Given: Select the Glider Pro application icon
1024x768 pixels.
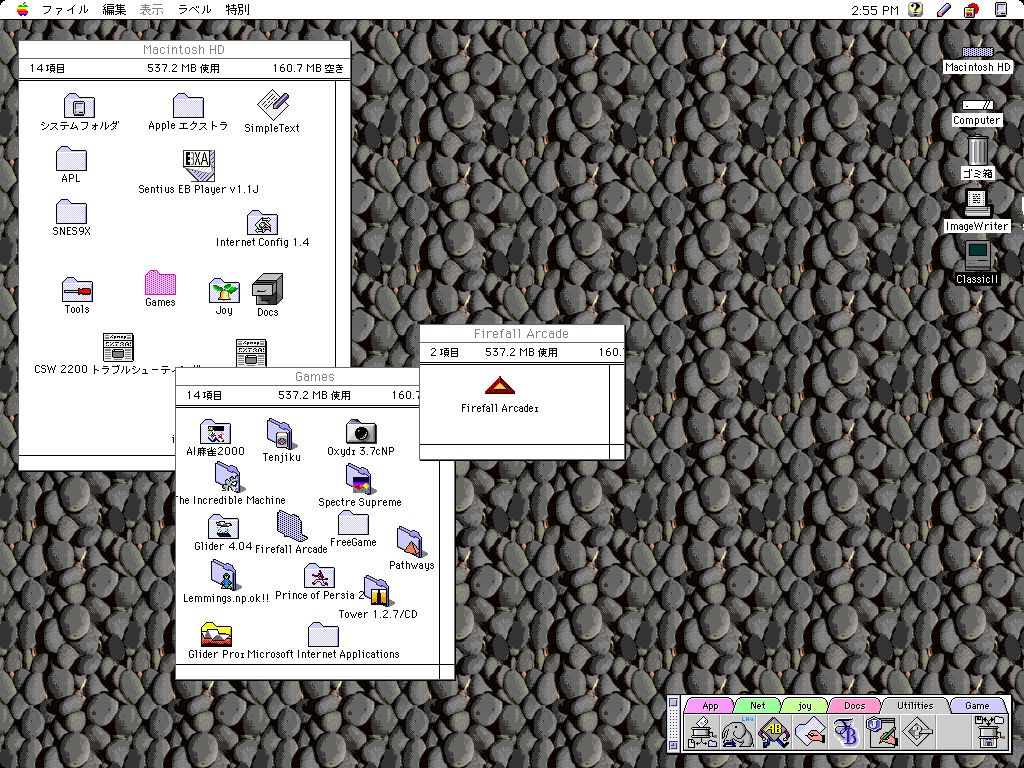Looking at the screenshot, I should pyautogui.click(x=216, y=634).
